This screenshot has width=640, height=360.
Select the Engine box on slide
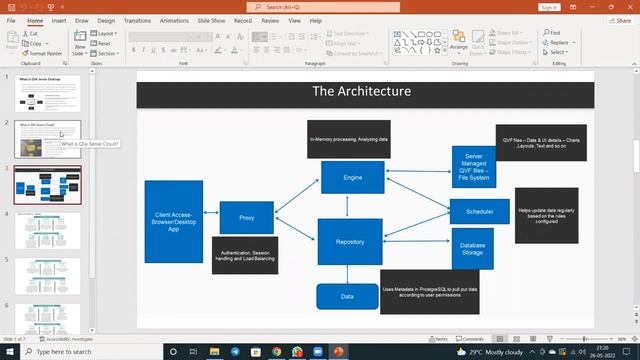tap(353, 177)
